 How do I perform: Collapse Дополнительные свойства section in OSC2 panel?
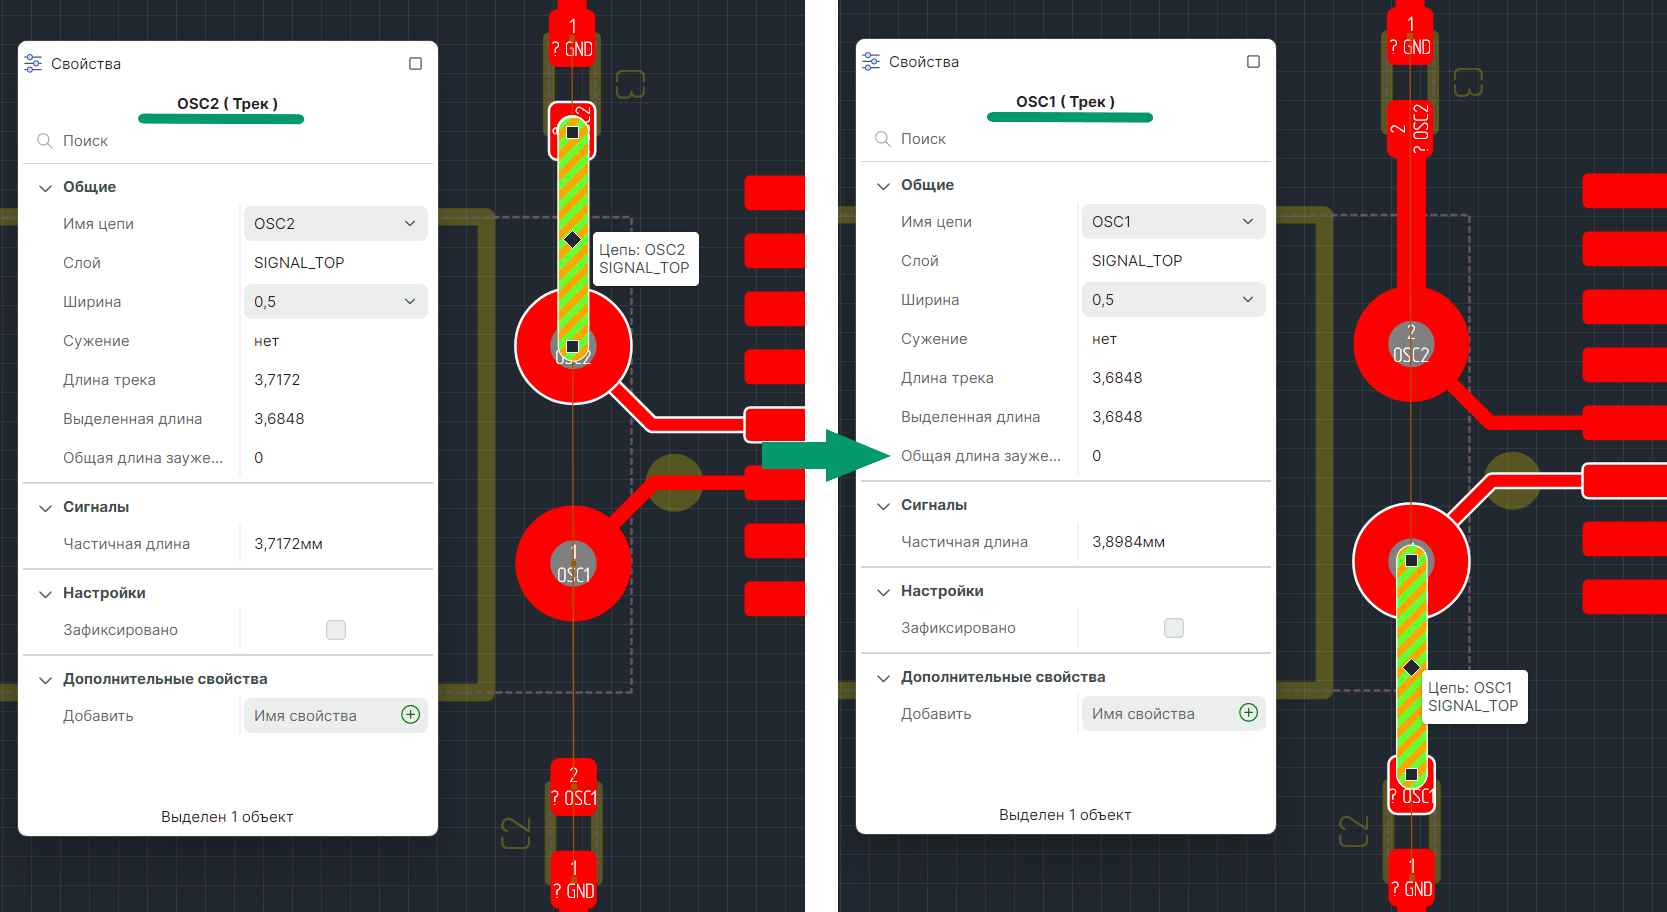tap(45, 679)
